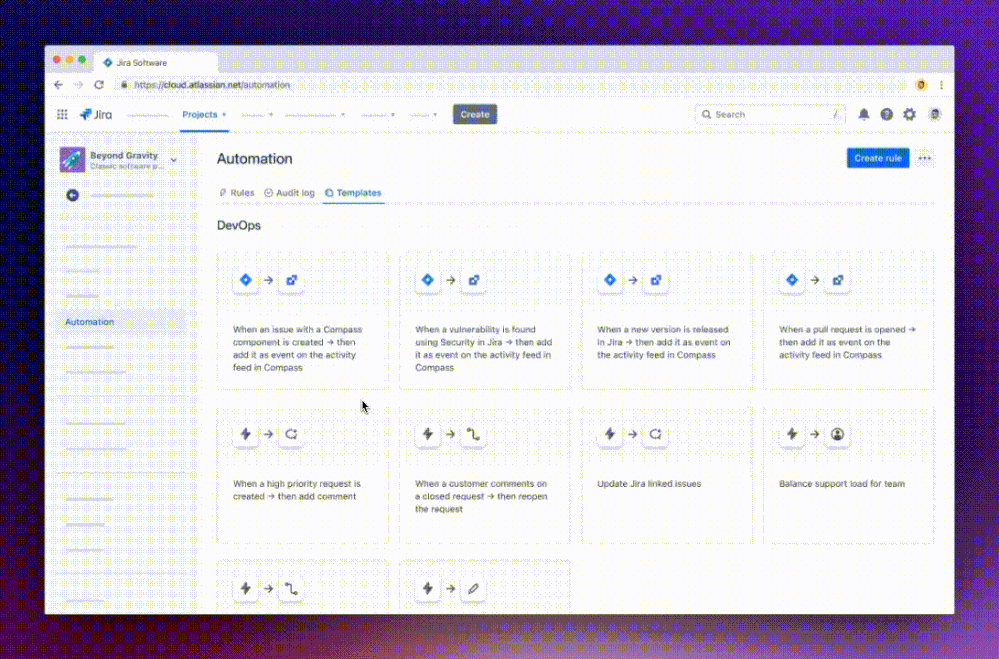Click the person icon on Balance support load card
The width and height of the screenshot is (999, 659).
pos(838,434)
